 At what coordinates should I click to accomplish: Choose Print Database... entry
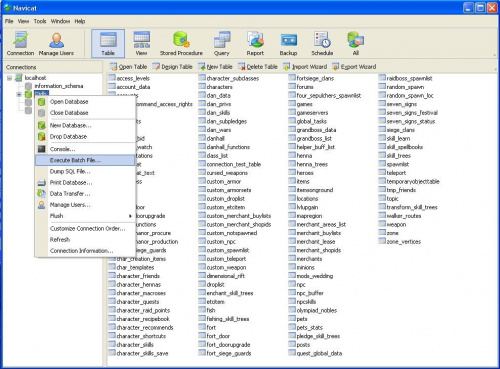click(85, 182)
